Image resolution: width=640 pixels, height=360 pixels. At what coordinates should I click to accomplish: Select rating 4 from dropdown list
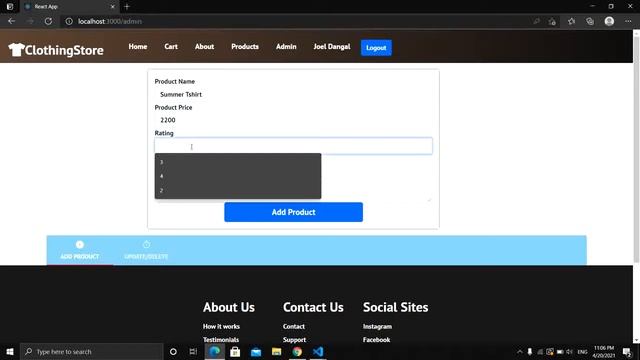click(238, 176)
